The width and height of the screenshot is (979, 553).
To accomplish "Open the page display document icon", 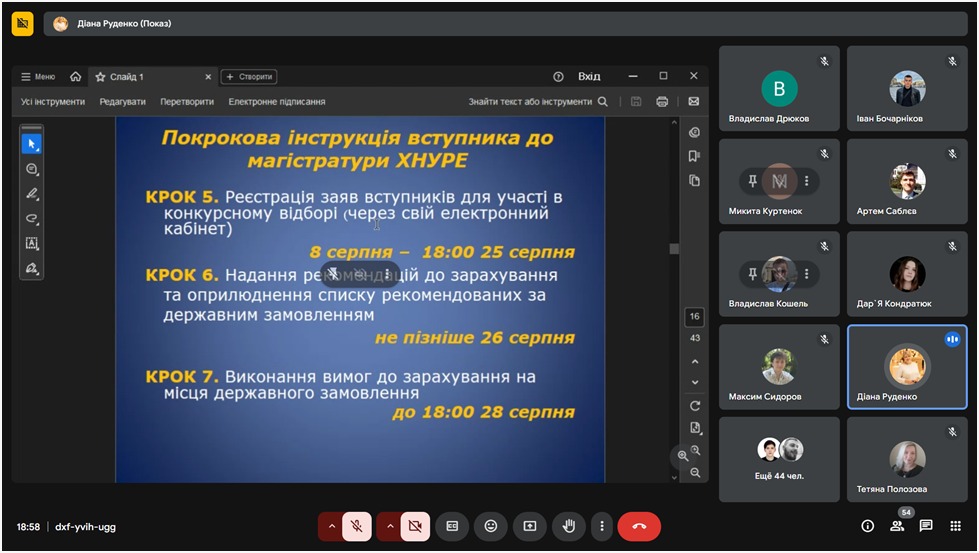I will click(695, 428).
